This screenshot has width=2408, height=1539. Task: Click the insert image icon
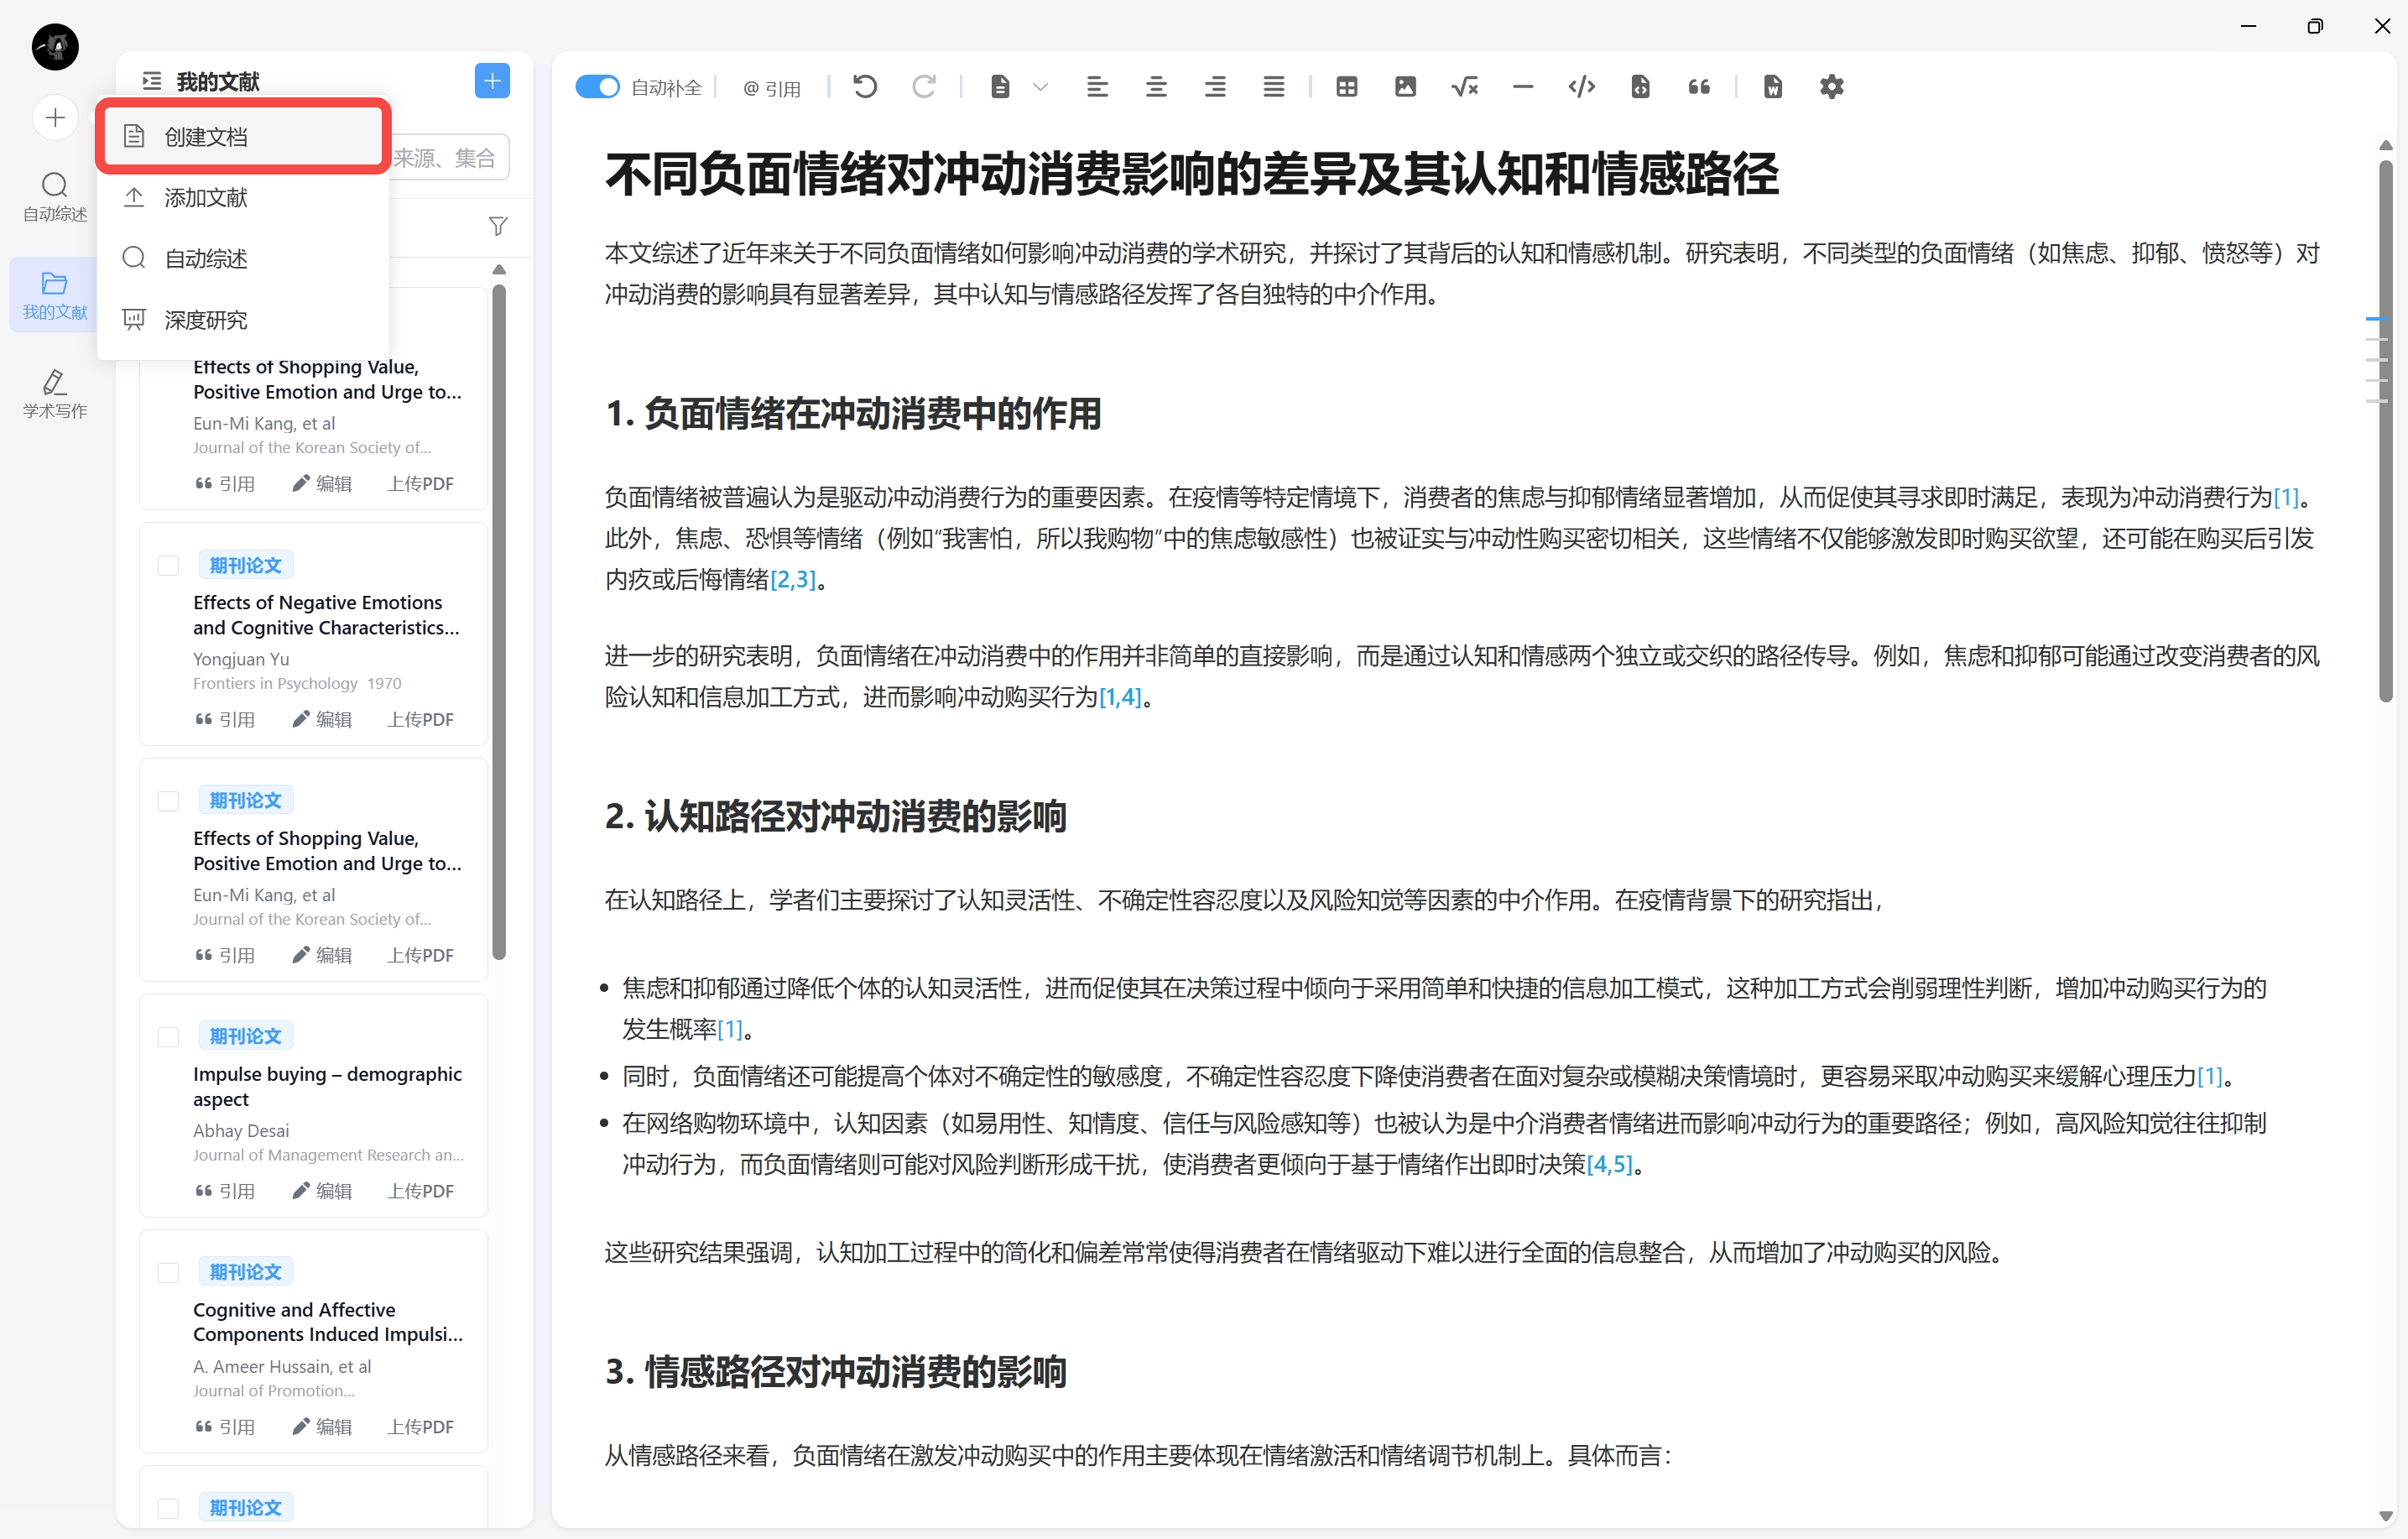[x=1405, y=87]
